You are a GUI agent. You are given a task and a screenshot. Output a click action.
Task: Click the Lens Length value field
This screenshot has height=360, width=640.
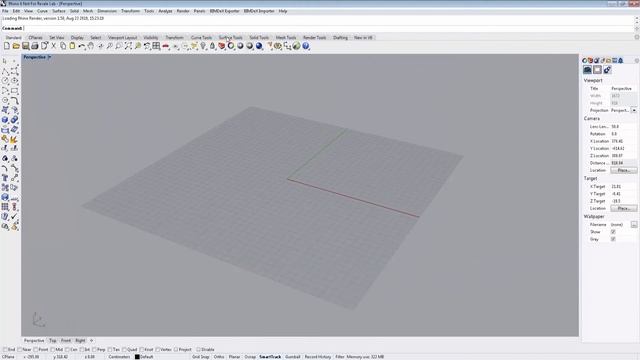[623, 127]
